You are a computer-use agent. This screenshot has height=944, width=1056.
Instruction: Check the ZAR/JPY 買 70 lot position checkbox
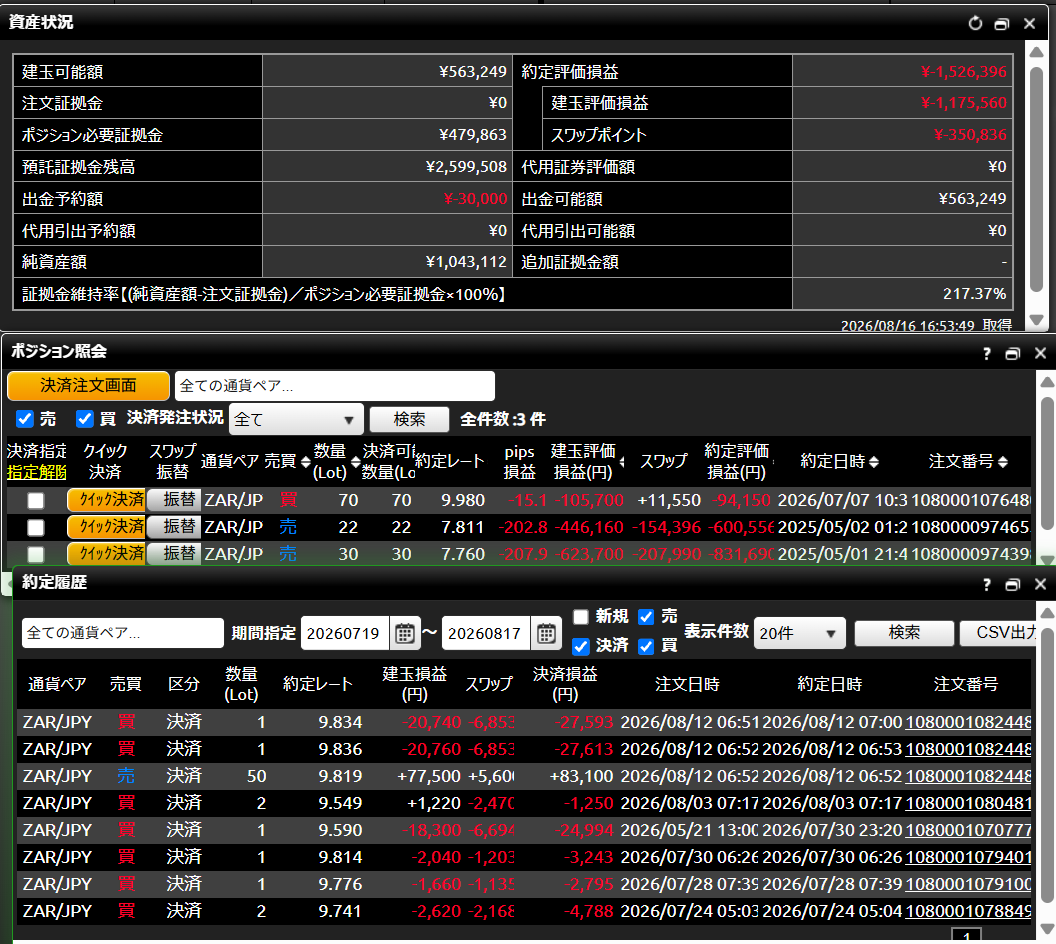[36, 500]
